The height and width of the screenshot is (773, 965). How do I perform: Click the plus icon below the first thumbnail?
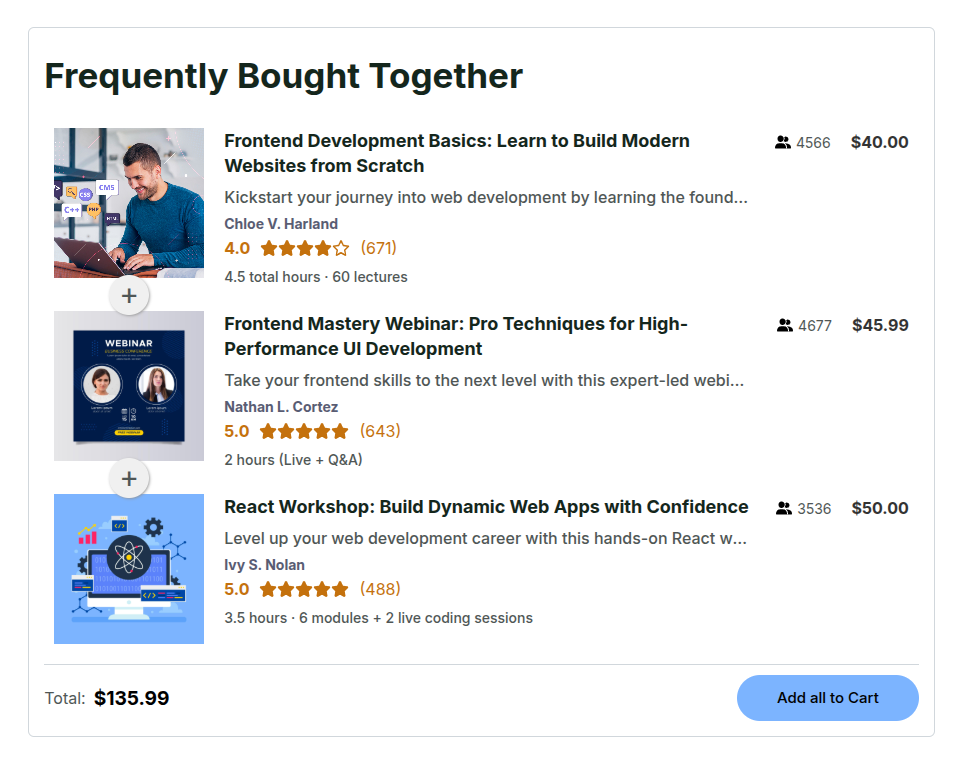(x=129, y=296)
